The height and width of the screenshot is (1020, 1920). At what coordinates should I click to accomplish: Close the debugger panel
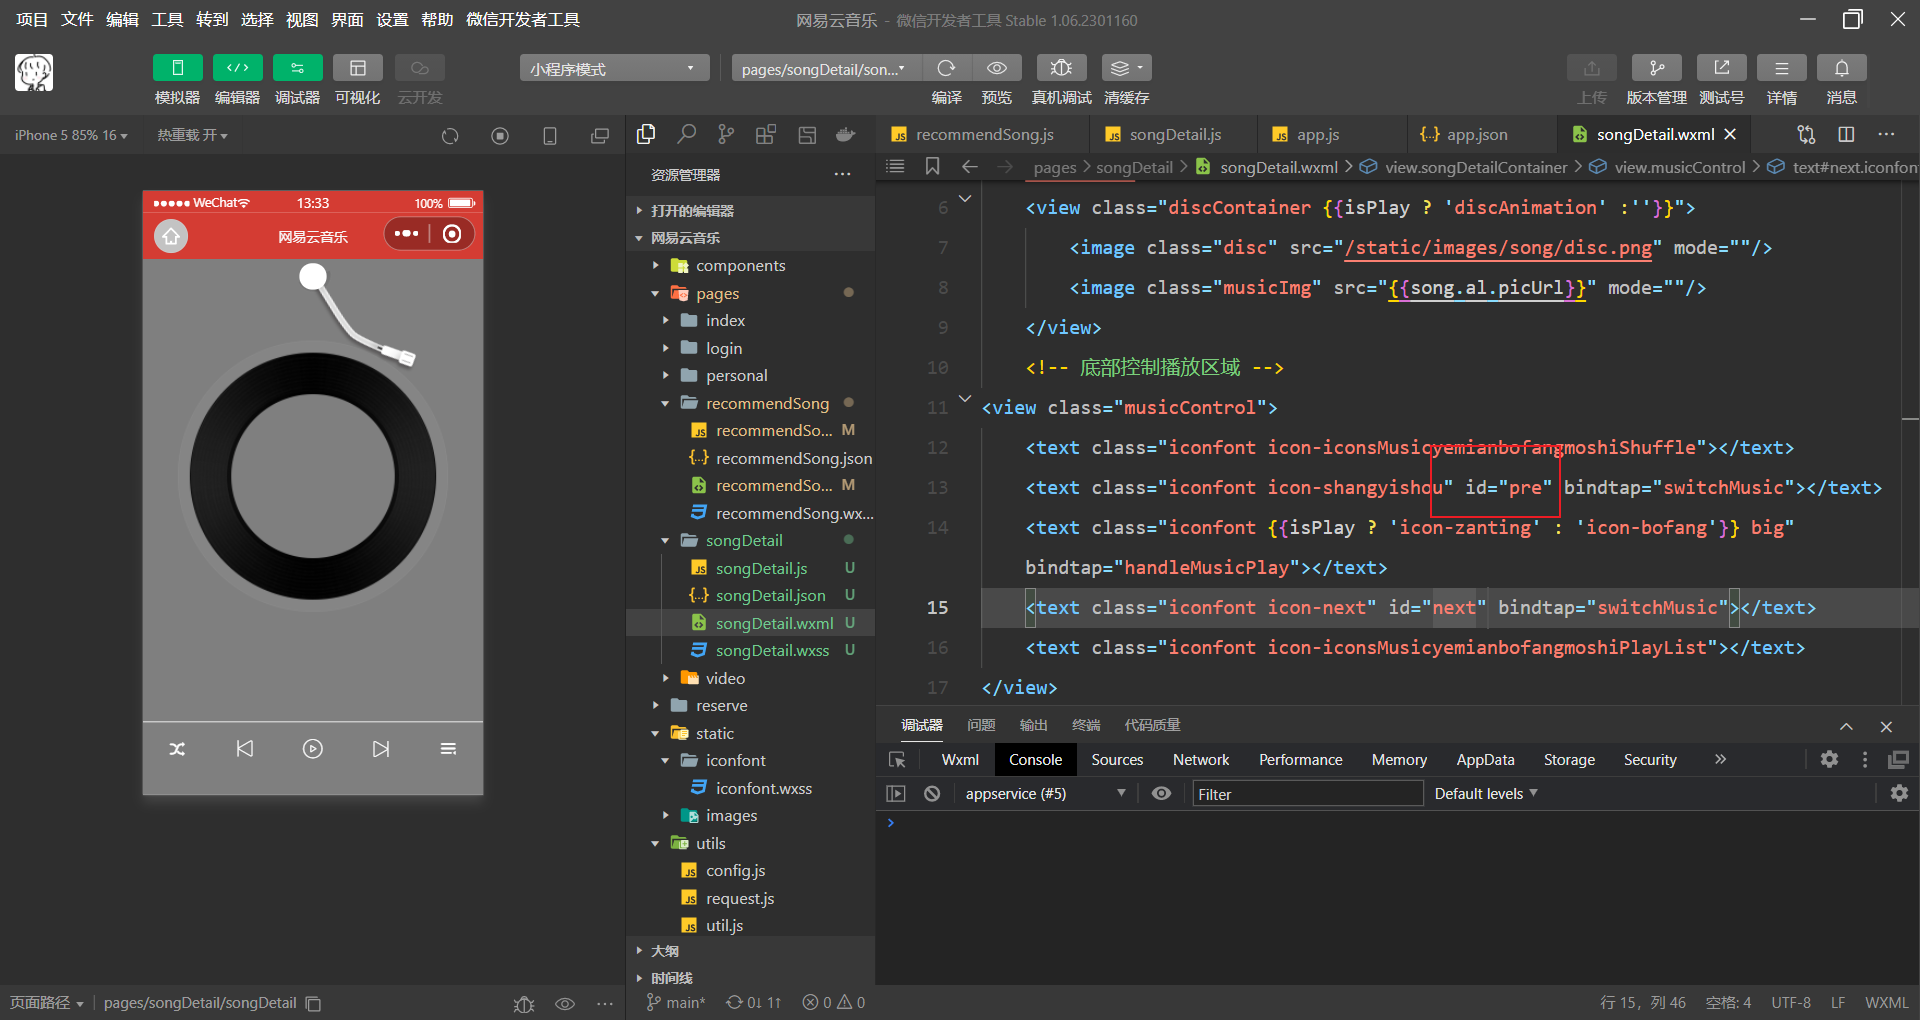(1886, 727)
